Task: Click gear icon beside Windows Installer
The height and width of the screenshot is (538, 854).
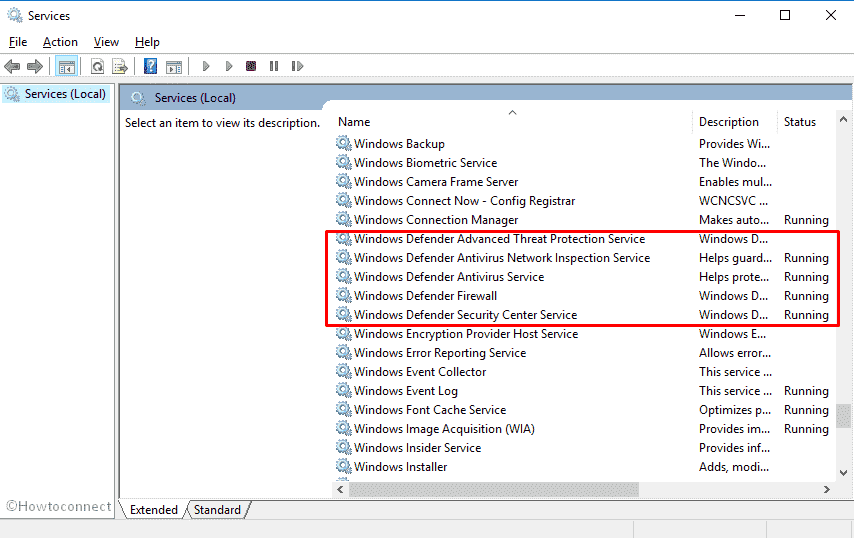Action: coord(344,466)
